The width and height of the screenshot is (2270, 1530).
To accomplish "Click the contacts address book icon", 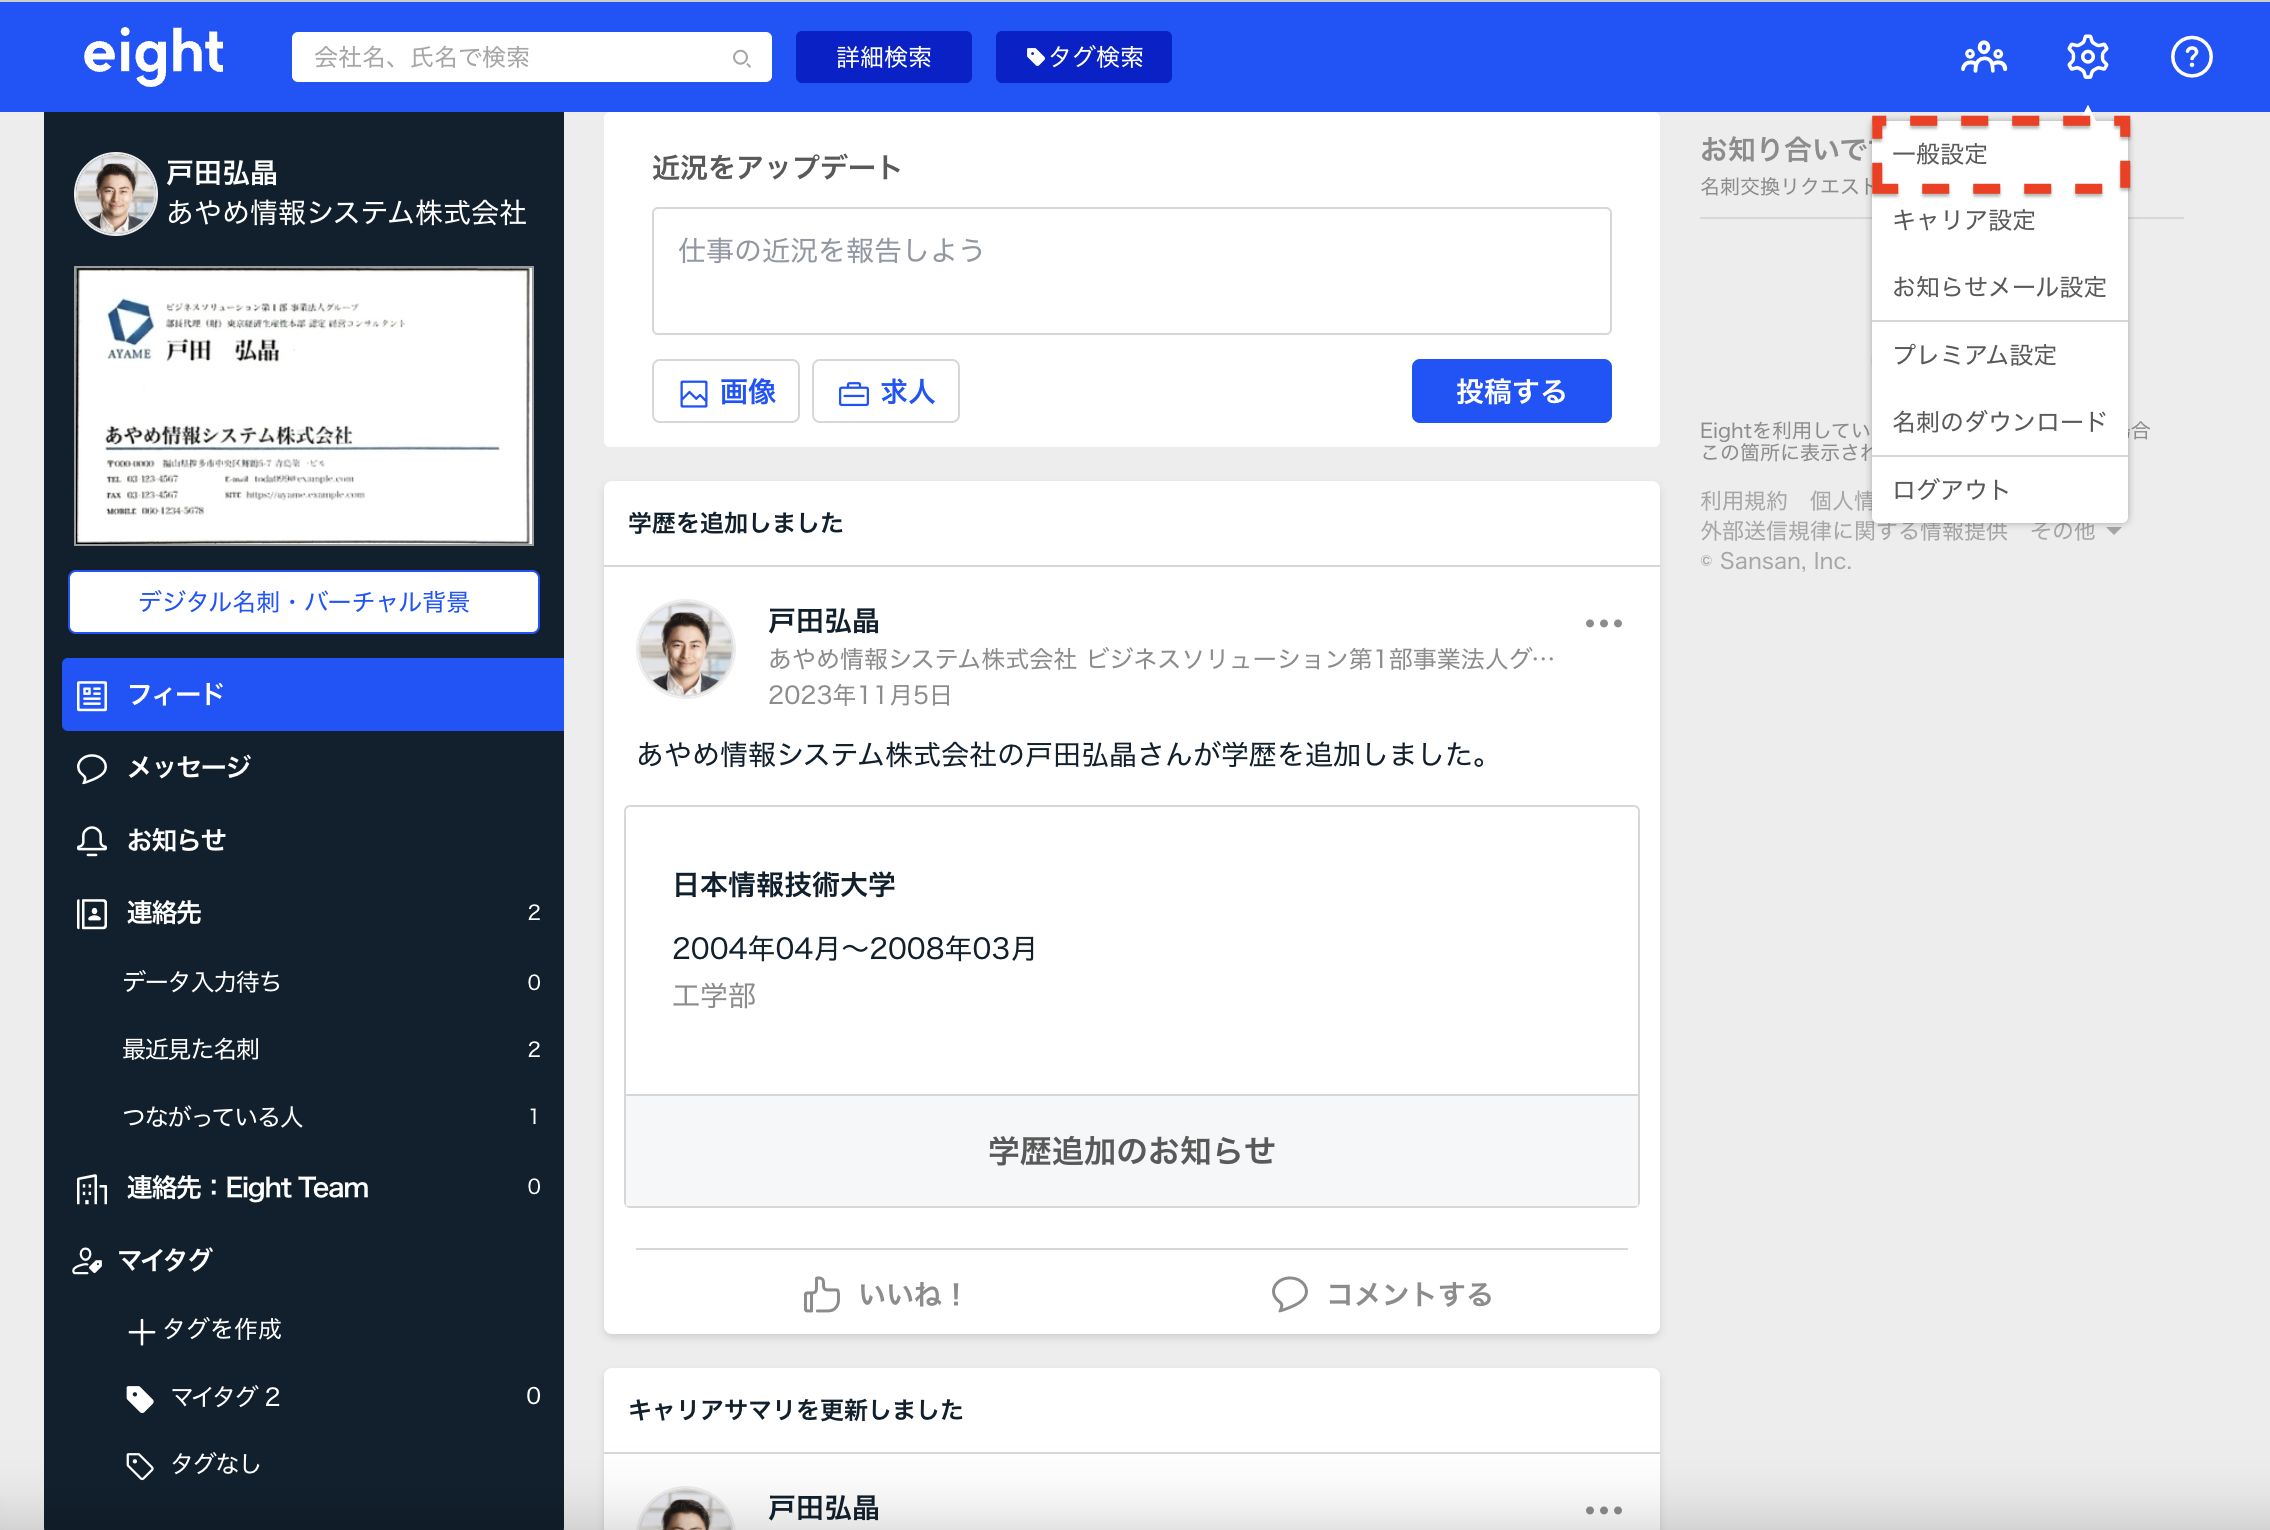I will (92, 913).
